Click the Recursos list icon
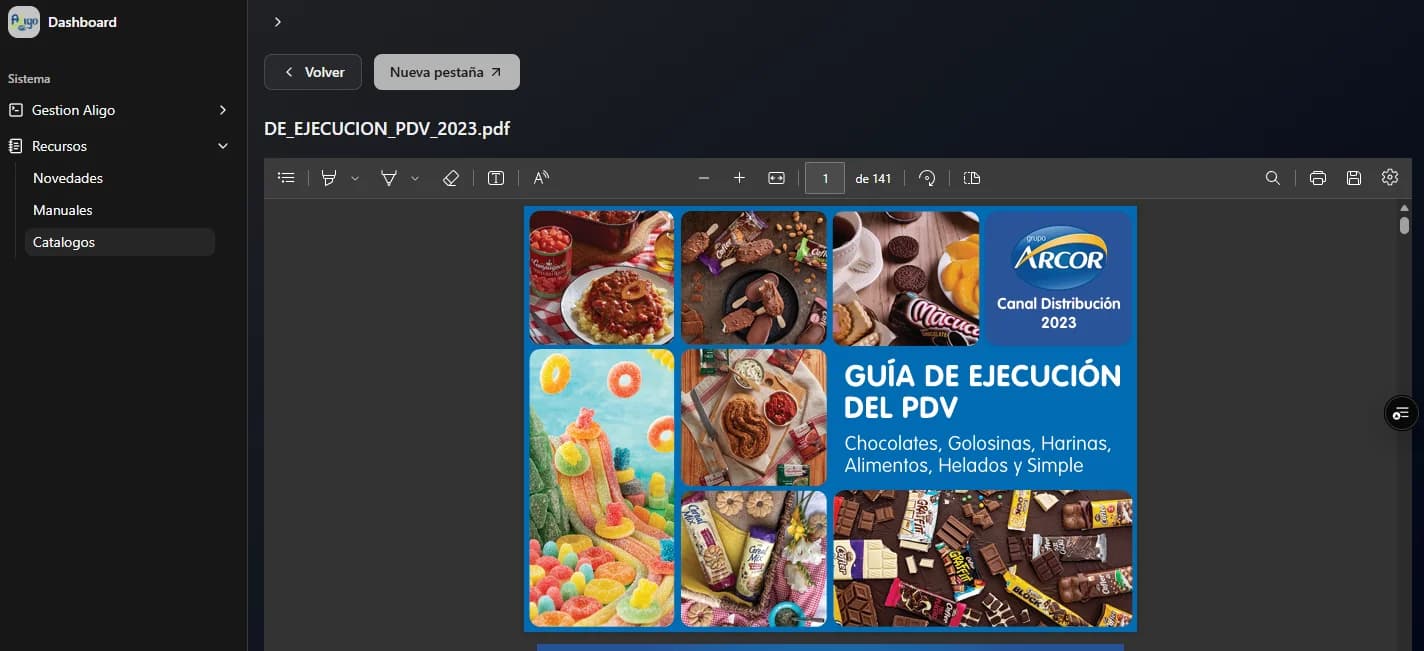1424x651 pixels. coord(16,146)
